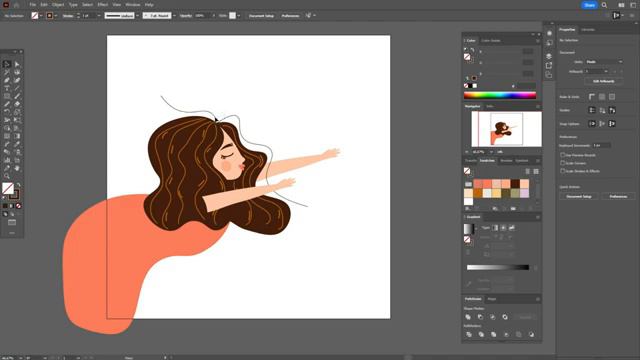Enable the Use Preview Bounds checkbox
Screen dimensions: 640x360
click(562, 155)
